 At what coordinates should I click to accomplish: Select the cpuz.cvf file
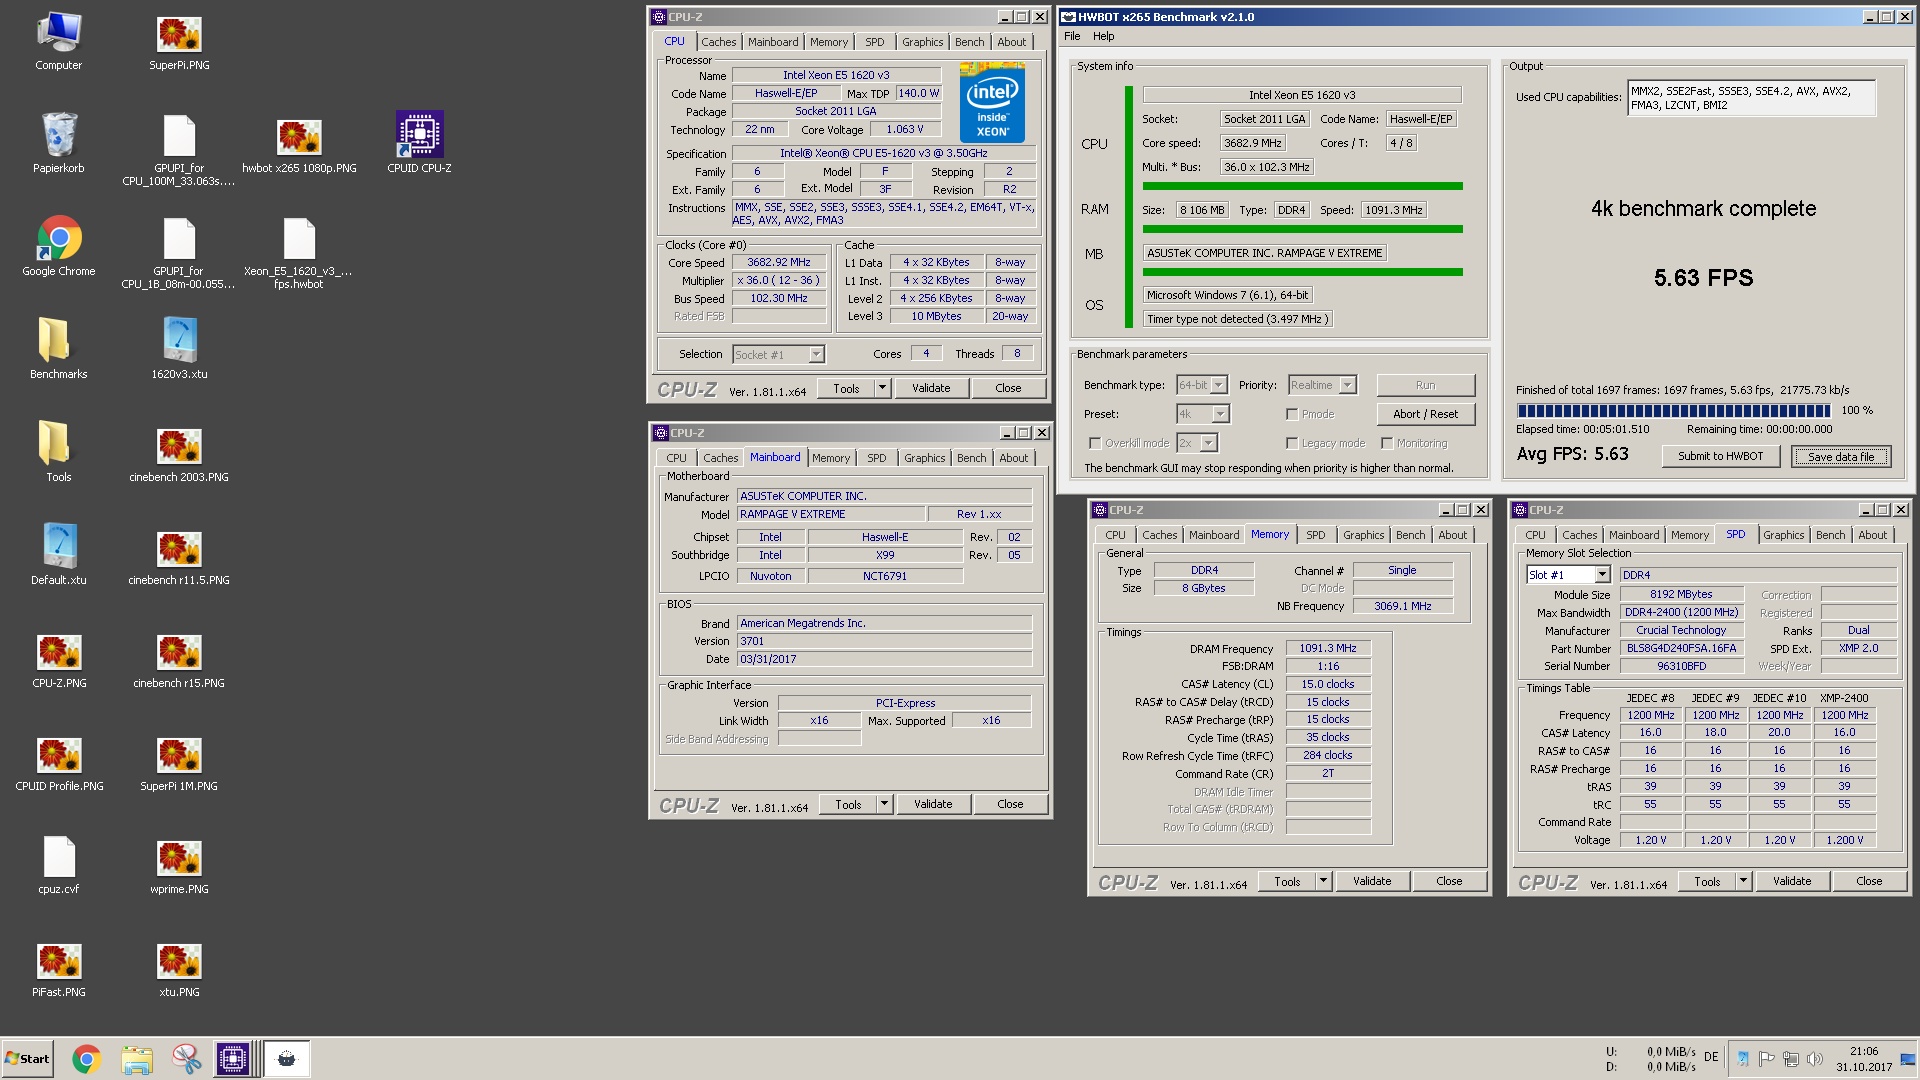tap(58, 865)
